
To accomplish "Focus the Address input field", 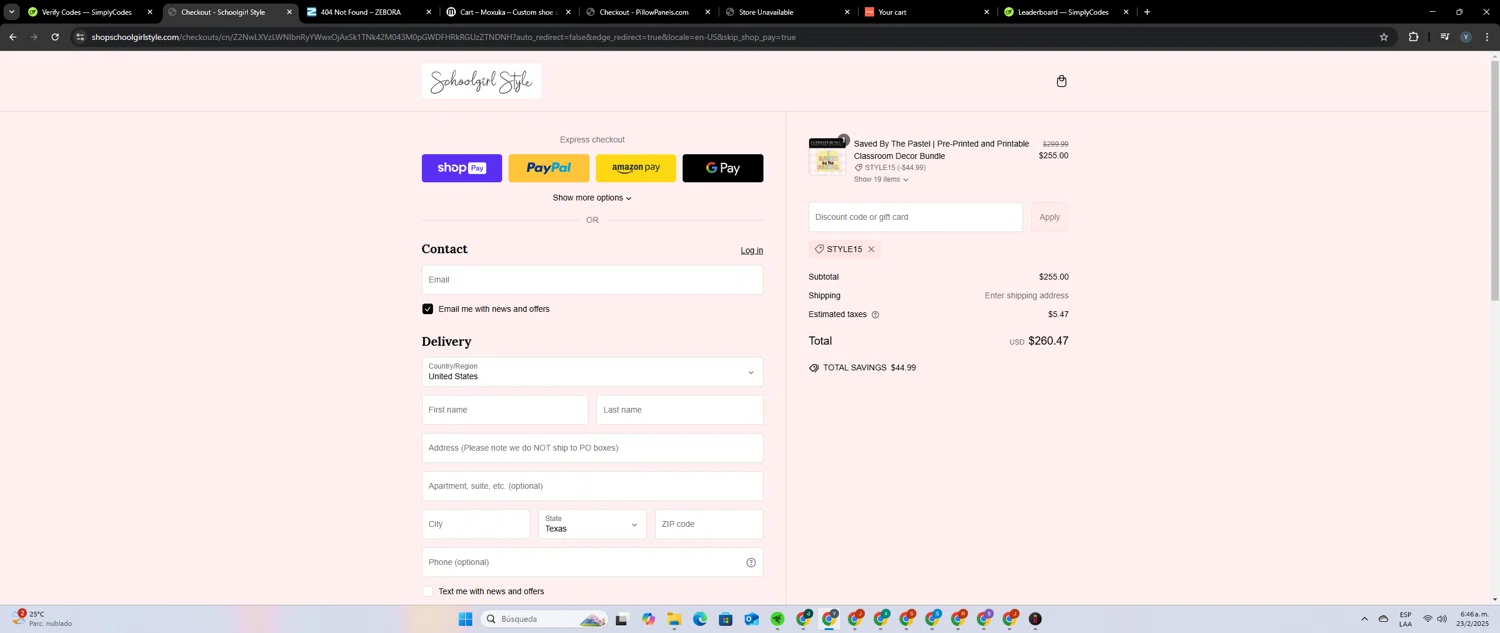I will click(592, 448).
